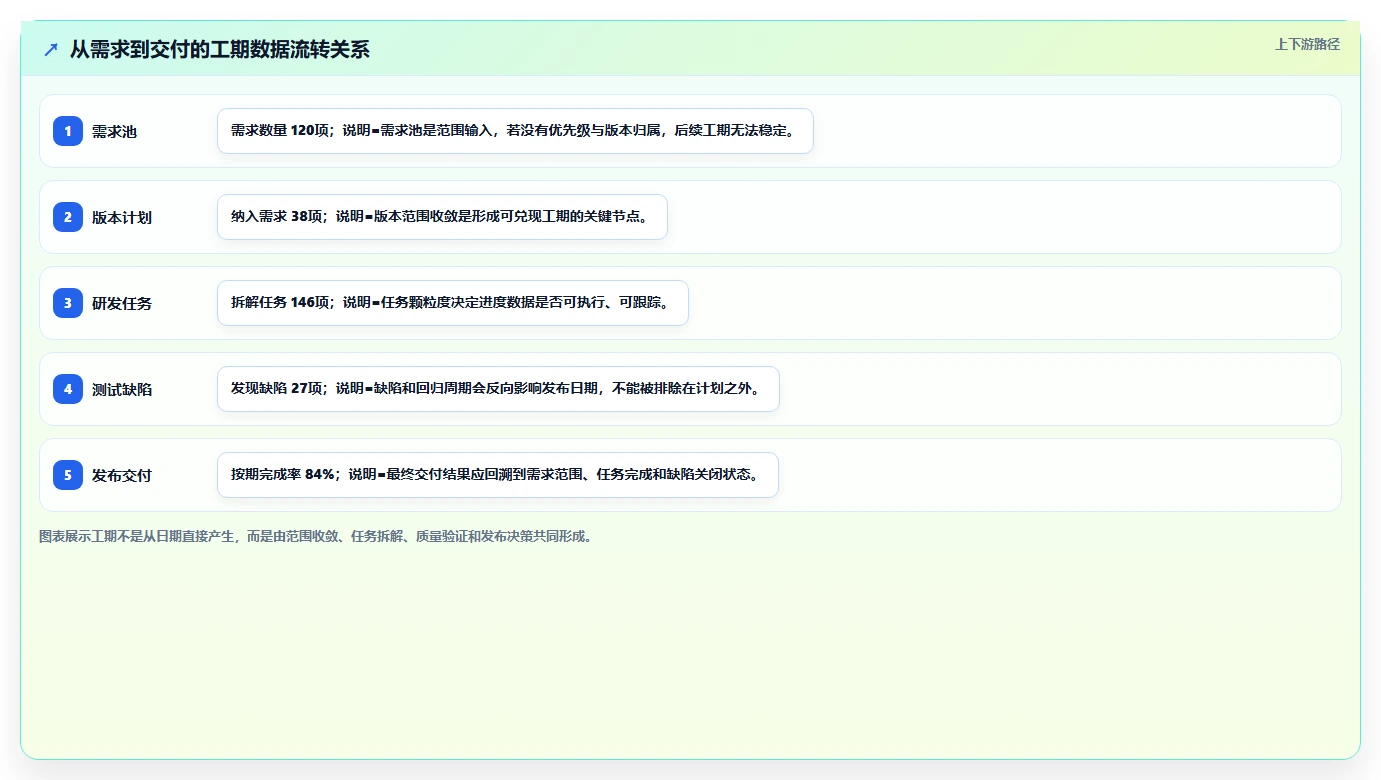The image size is (1381, 780).
Task: Click the footer note starting 图表展示工期
Action: click(318, 536)
